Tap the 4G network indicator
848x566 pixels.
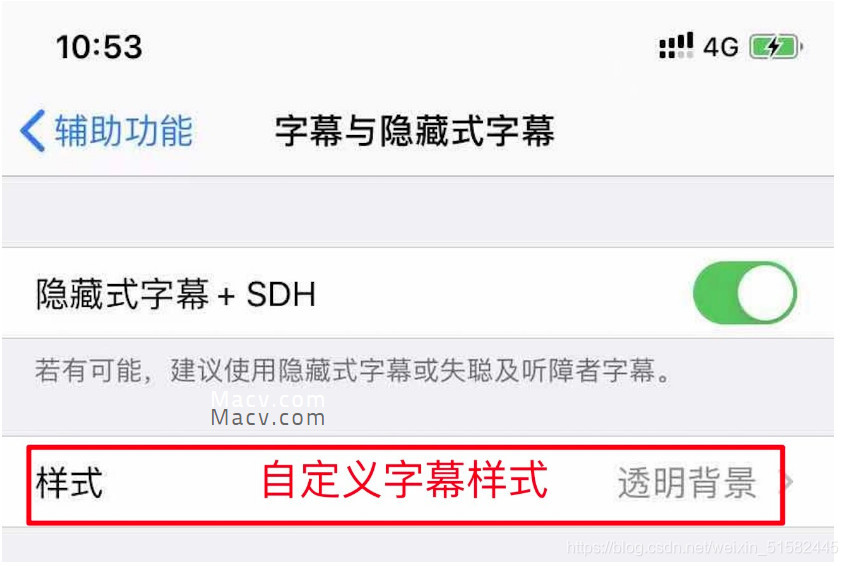720,48
